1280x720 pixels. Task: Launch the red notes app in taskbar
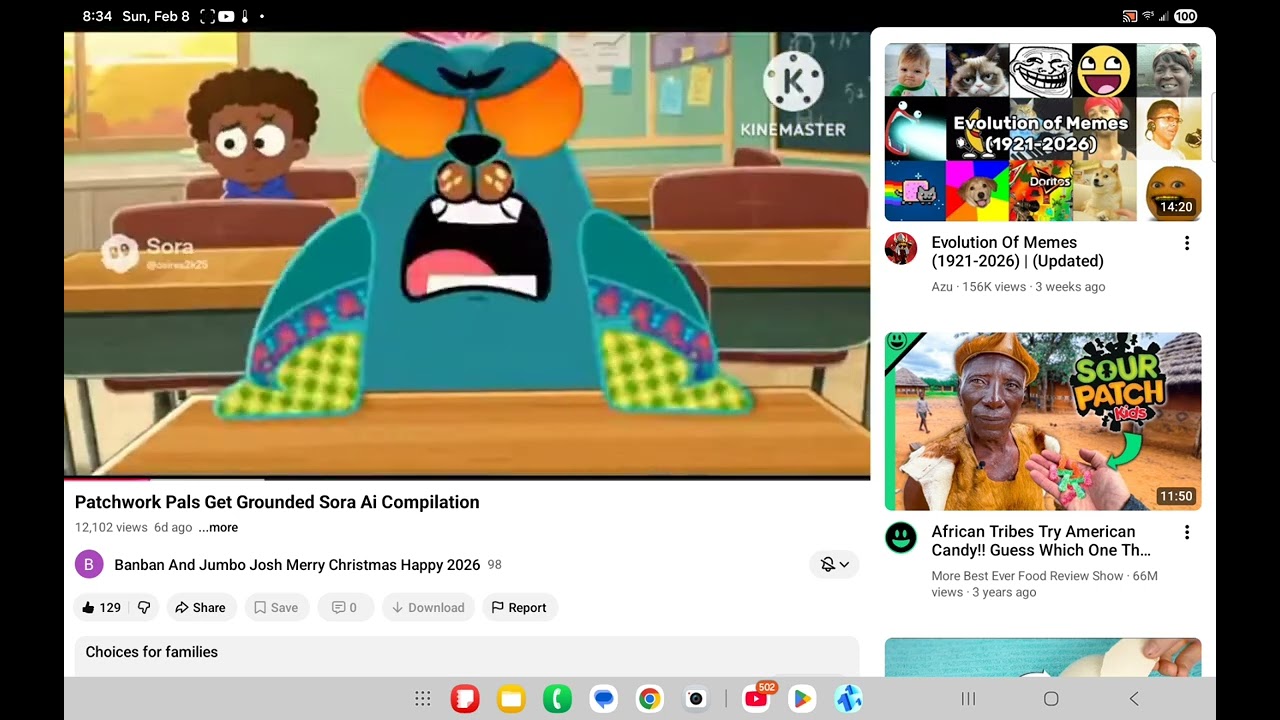465,699
